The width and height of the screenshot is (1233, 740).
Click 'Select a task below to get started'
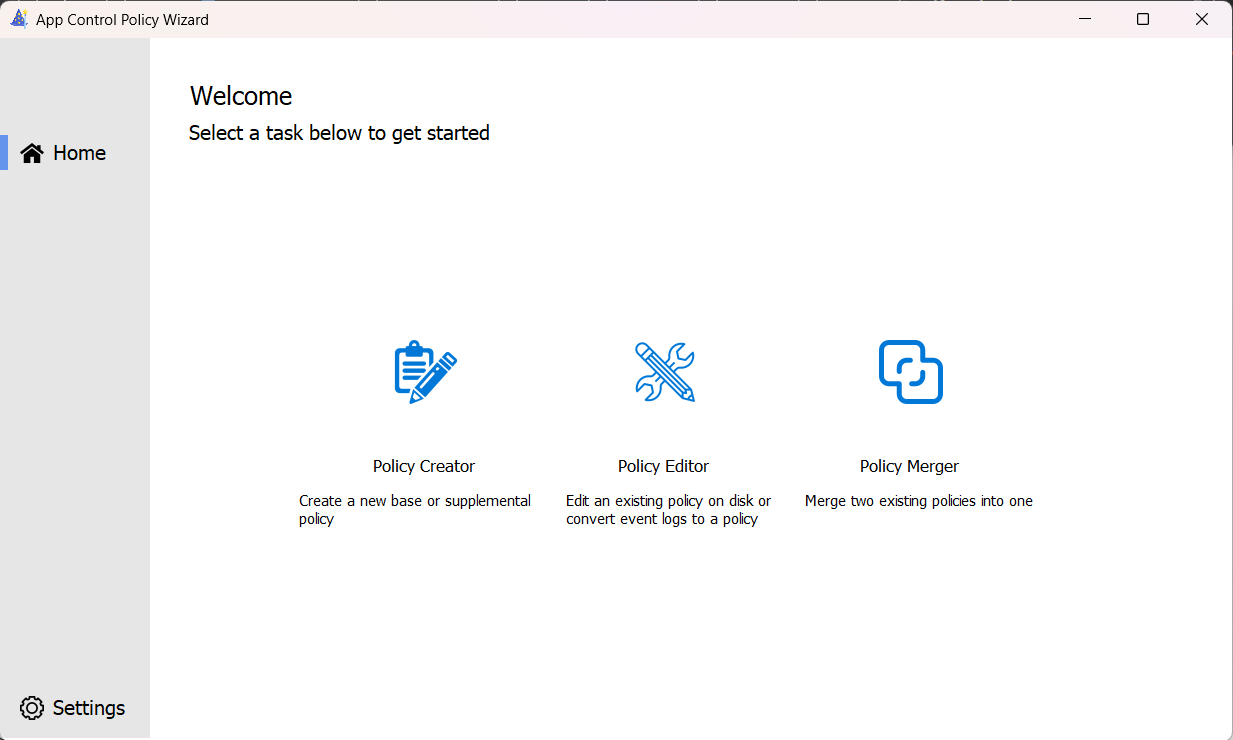(339, 133)
